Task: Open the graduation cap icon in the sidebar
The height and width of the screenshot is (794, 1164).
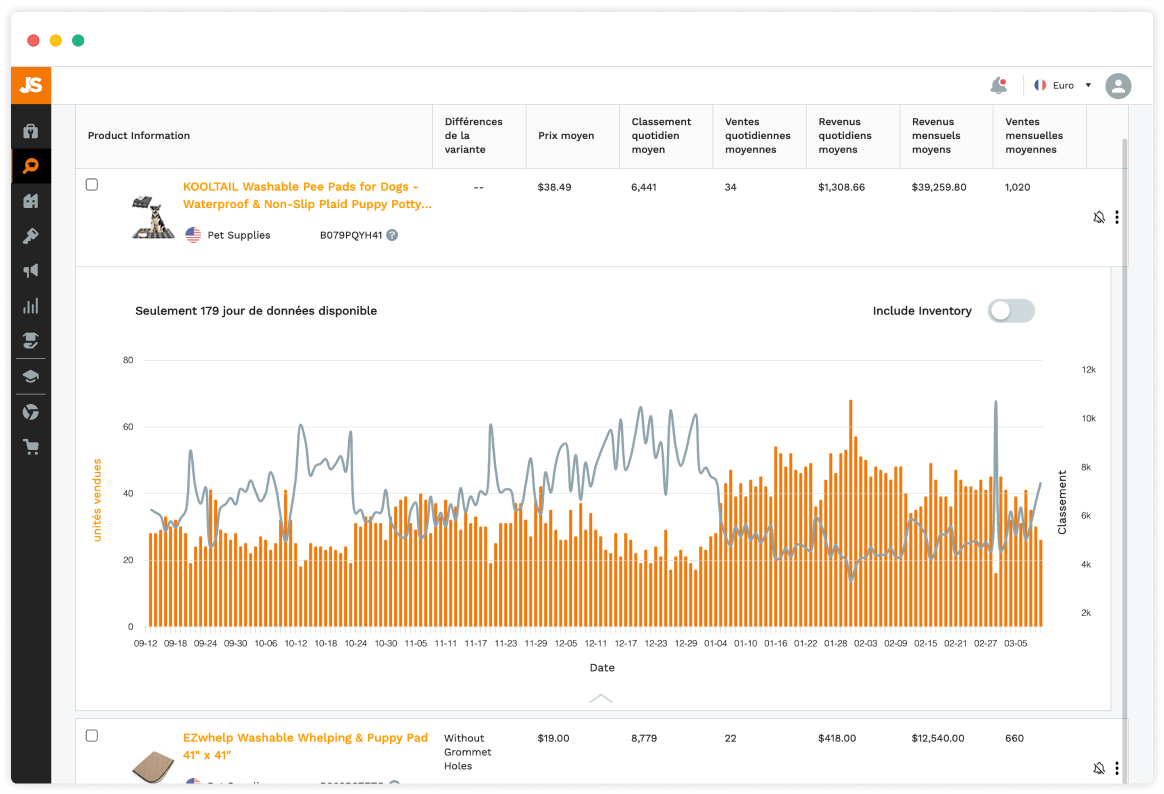Action: pos(30,376)
